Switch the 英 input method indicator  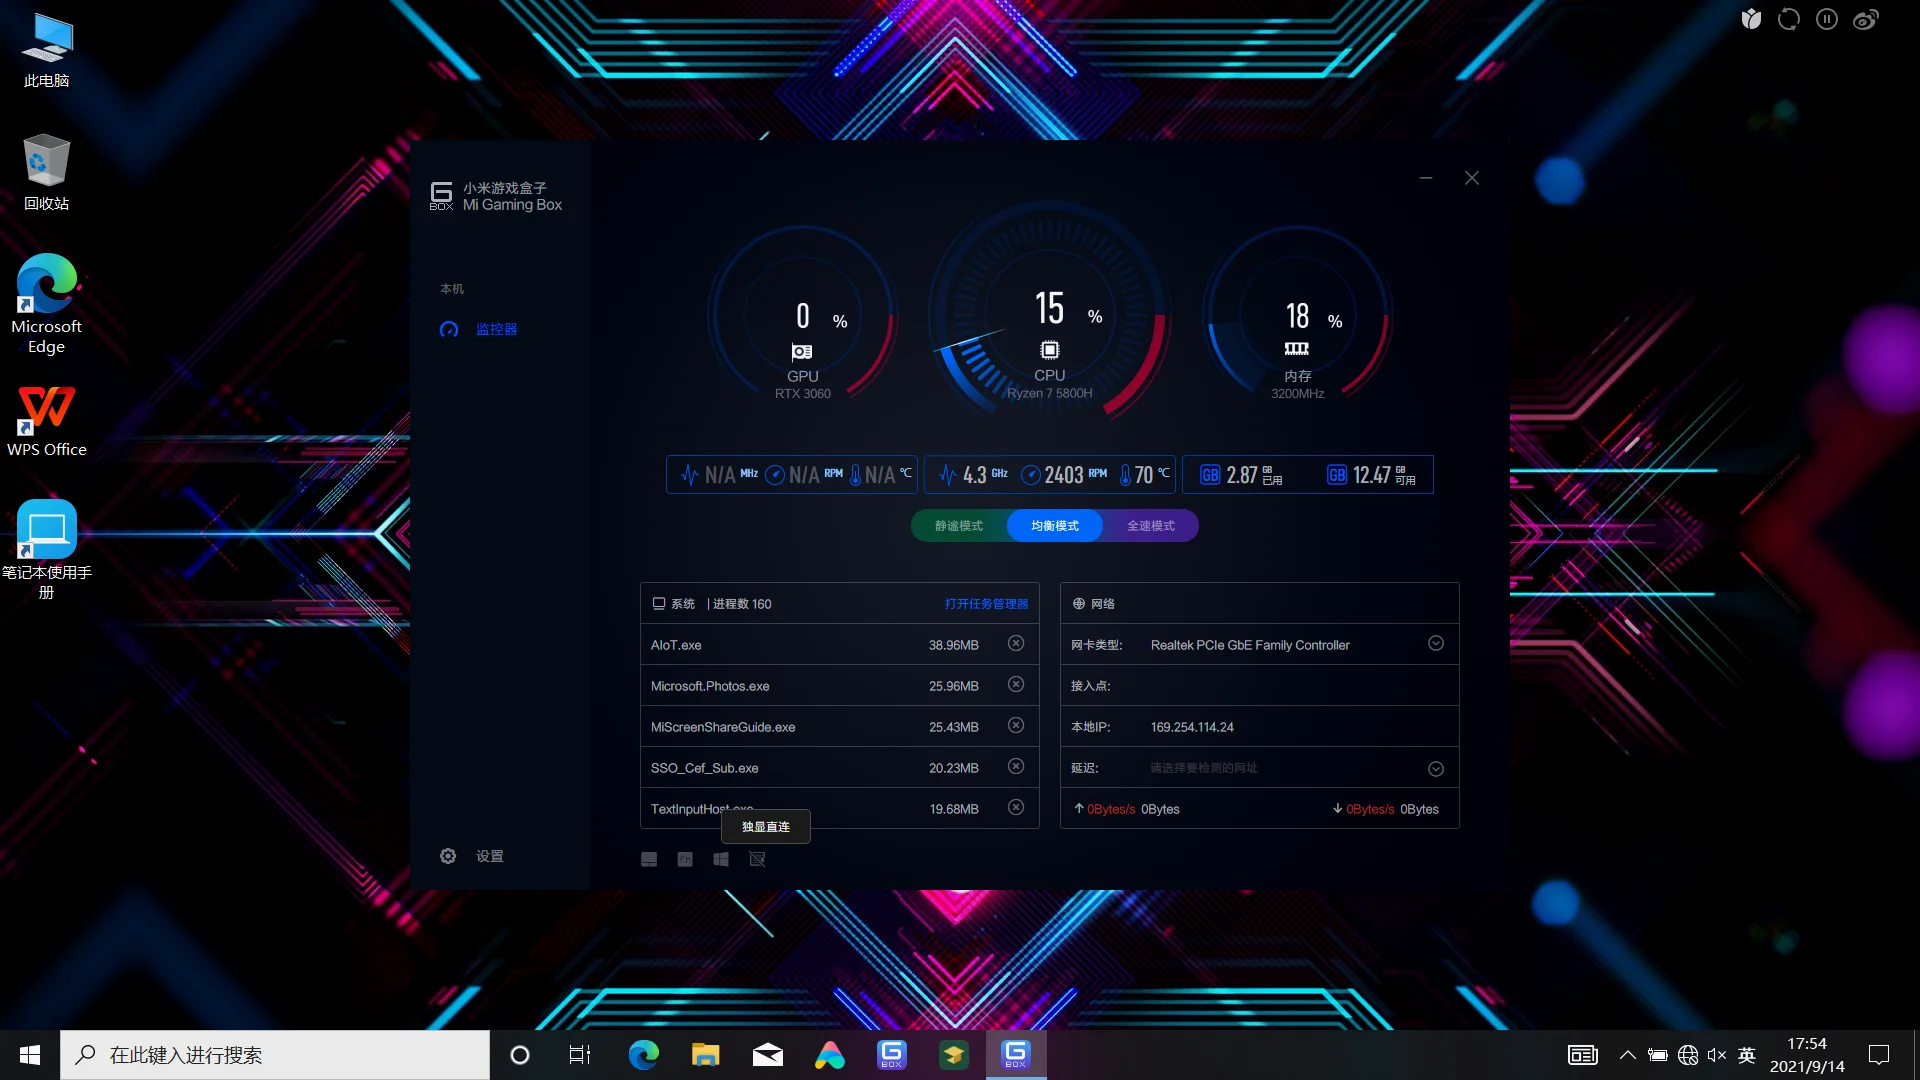tap(1747, 1055)
